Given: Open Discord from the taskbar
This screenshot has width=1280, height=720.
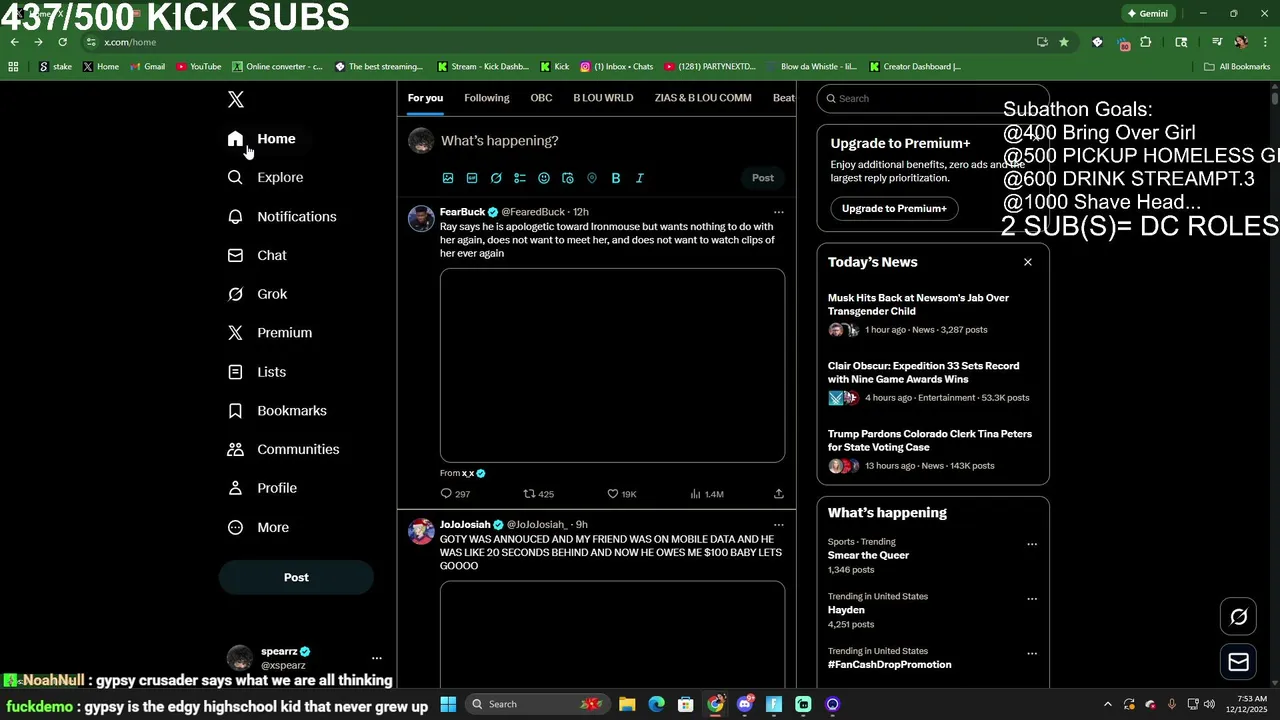Looking at the screenshot, I should click(x=745, y=704).
